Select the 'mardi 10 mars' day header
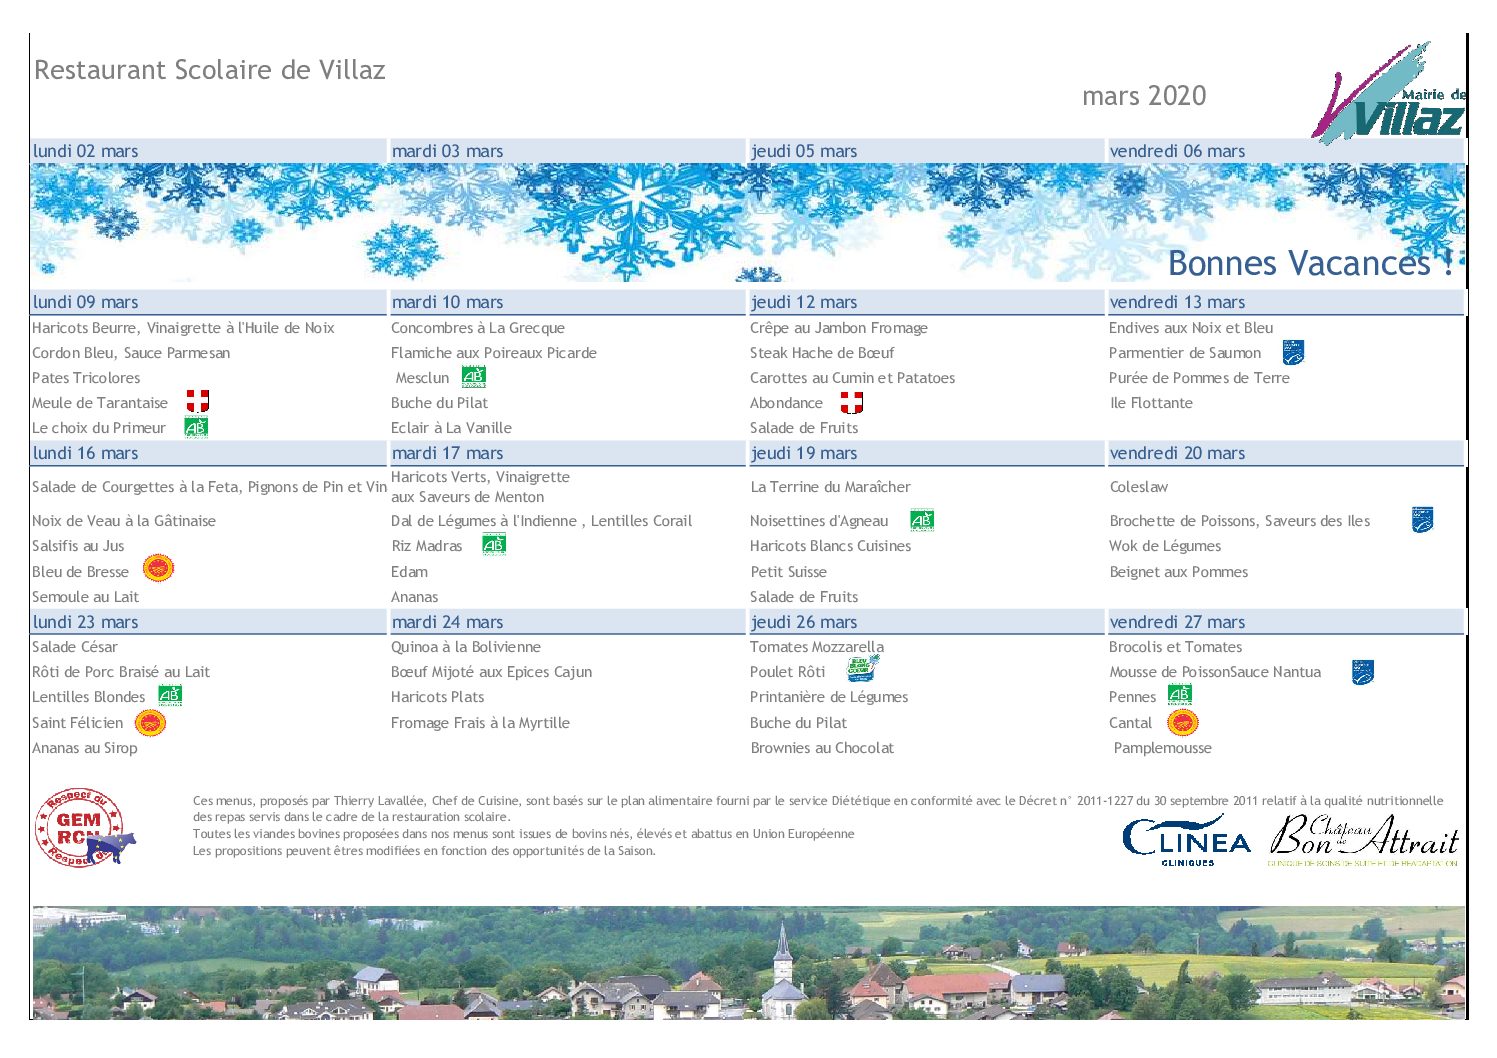 click(x=567, y=302)
